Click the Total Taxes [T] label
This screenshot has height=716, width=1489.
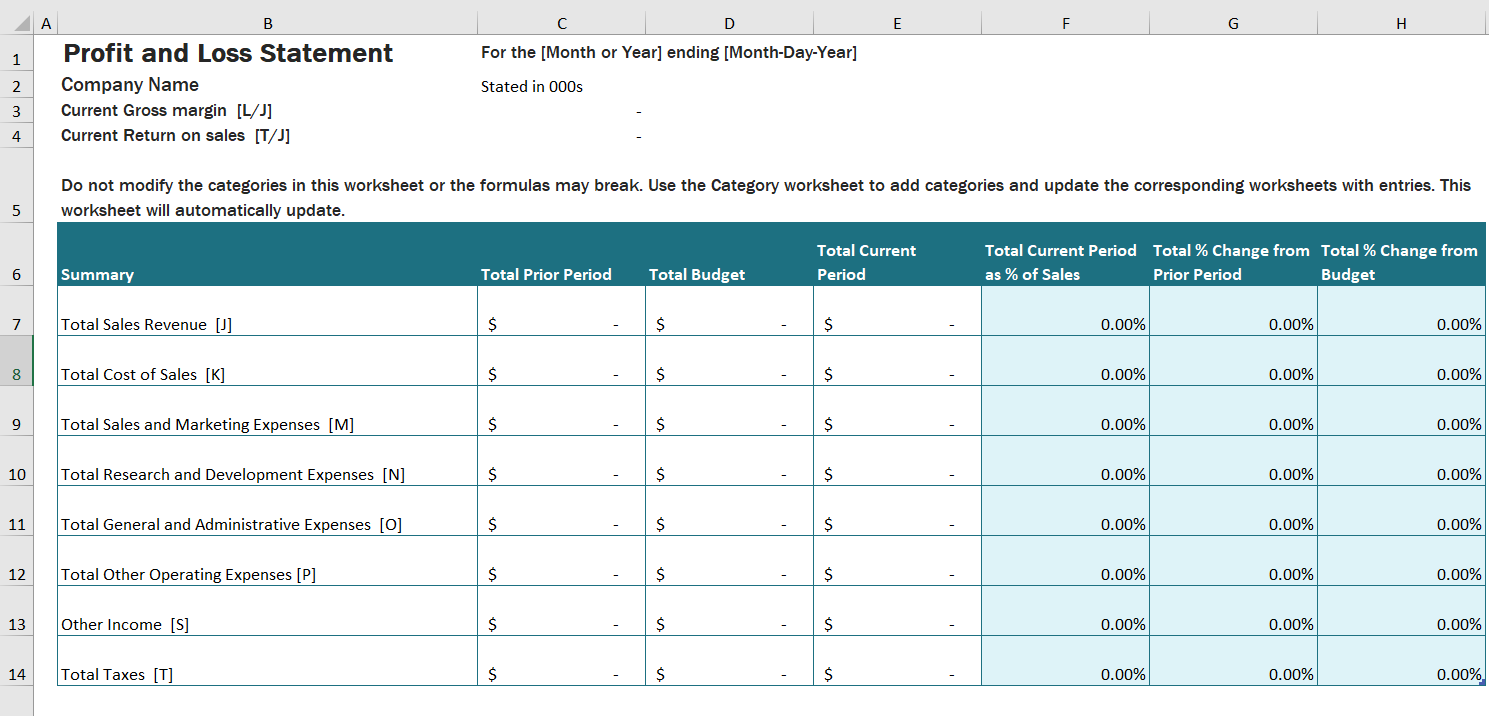tap(117, 674)
